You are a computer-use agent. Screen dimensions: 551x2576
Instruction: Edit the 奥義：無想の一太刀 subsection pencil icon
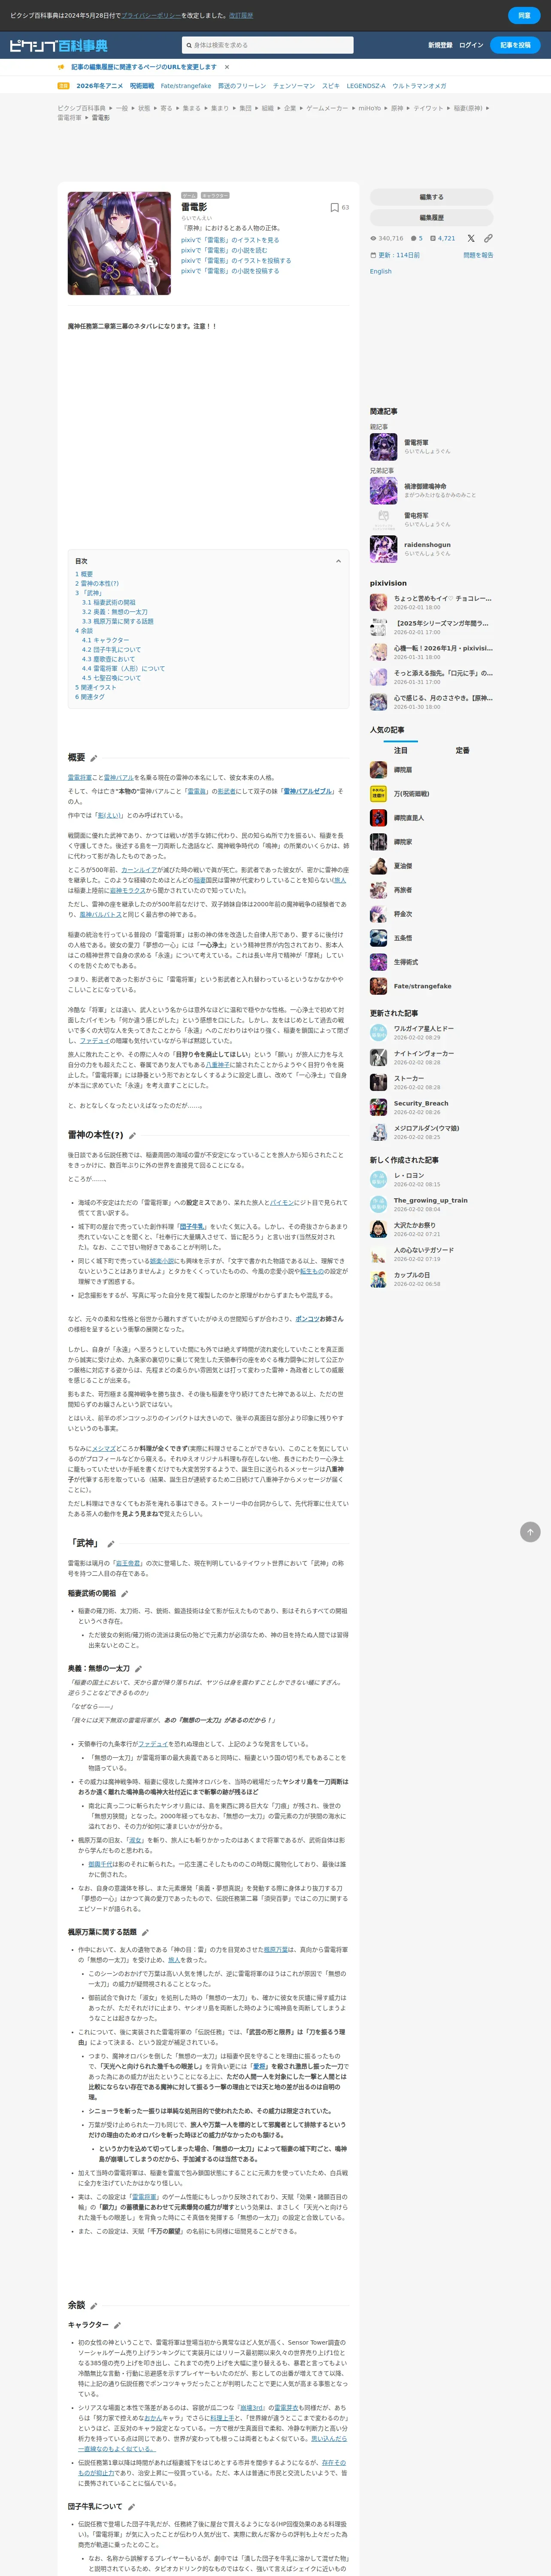point(138,1669)
